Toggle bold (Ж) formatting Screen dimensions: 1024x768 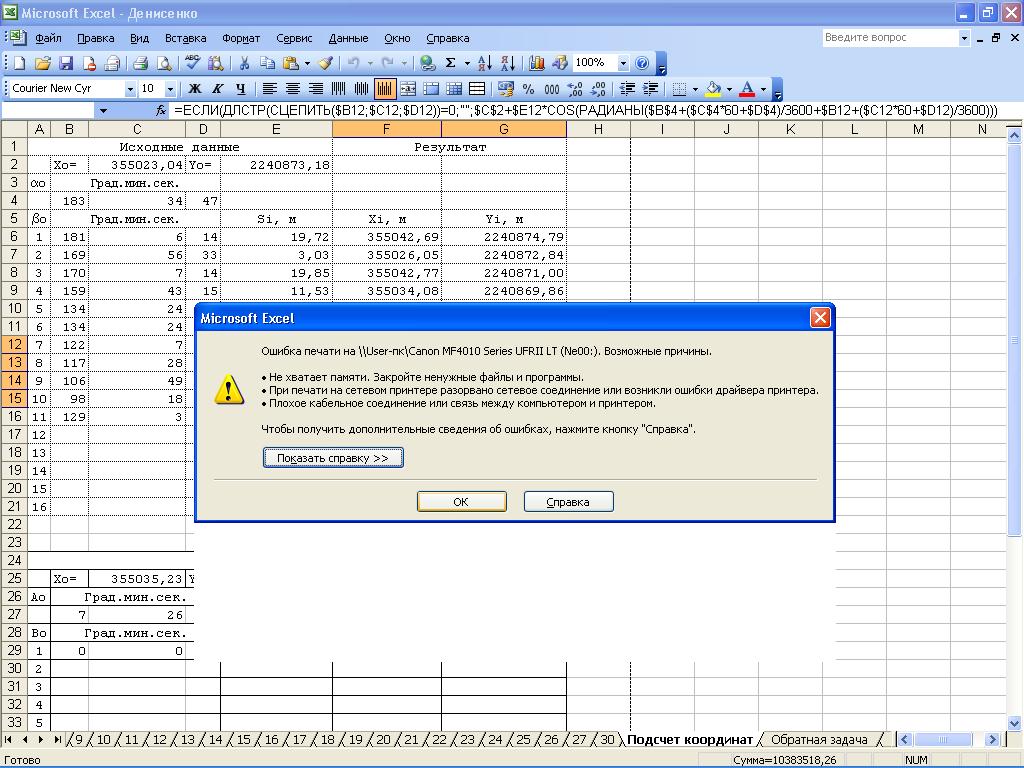195,89
